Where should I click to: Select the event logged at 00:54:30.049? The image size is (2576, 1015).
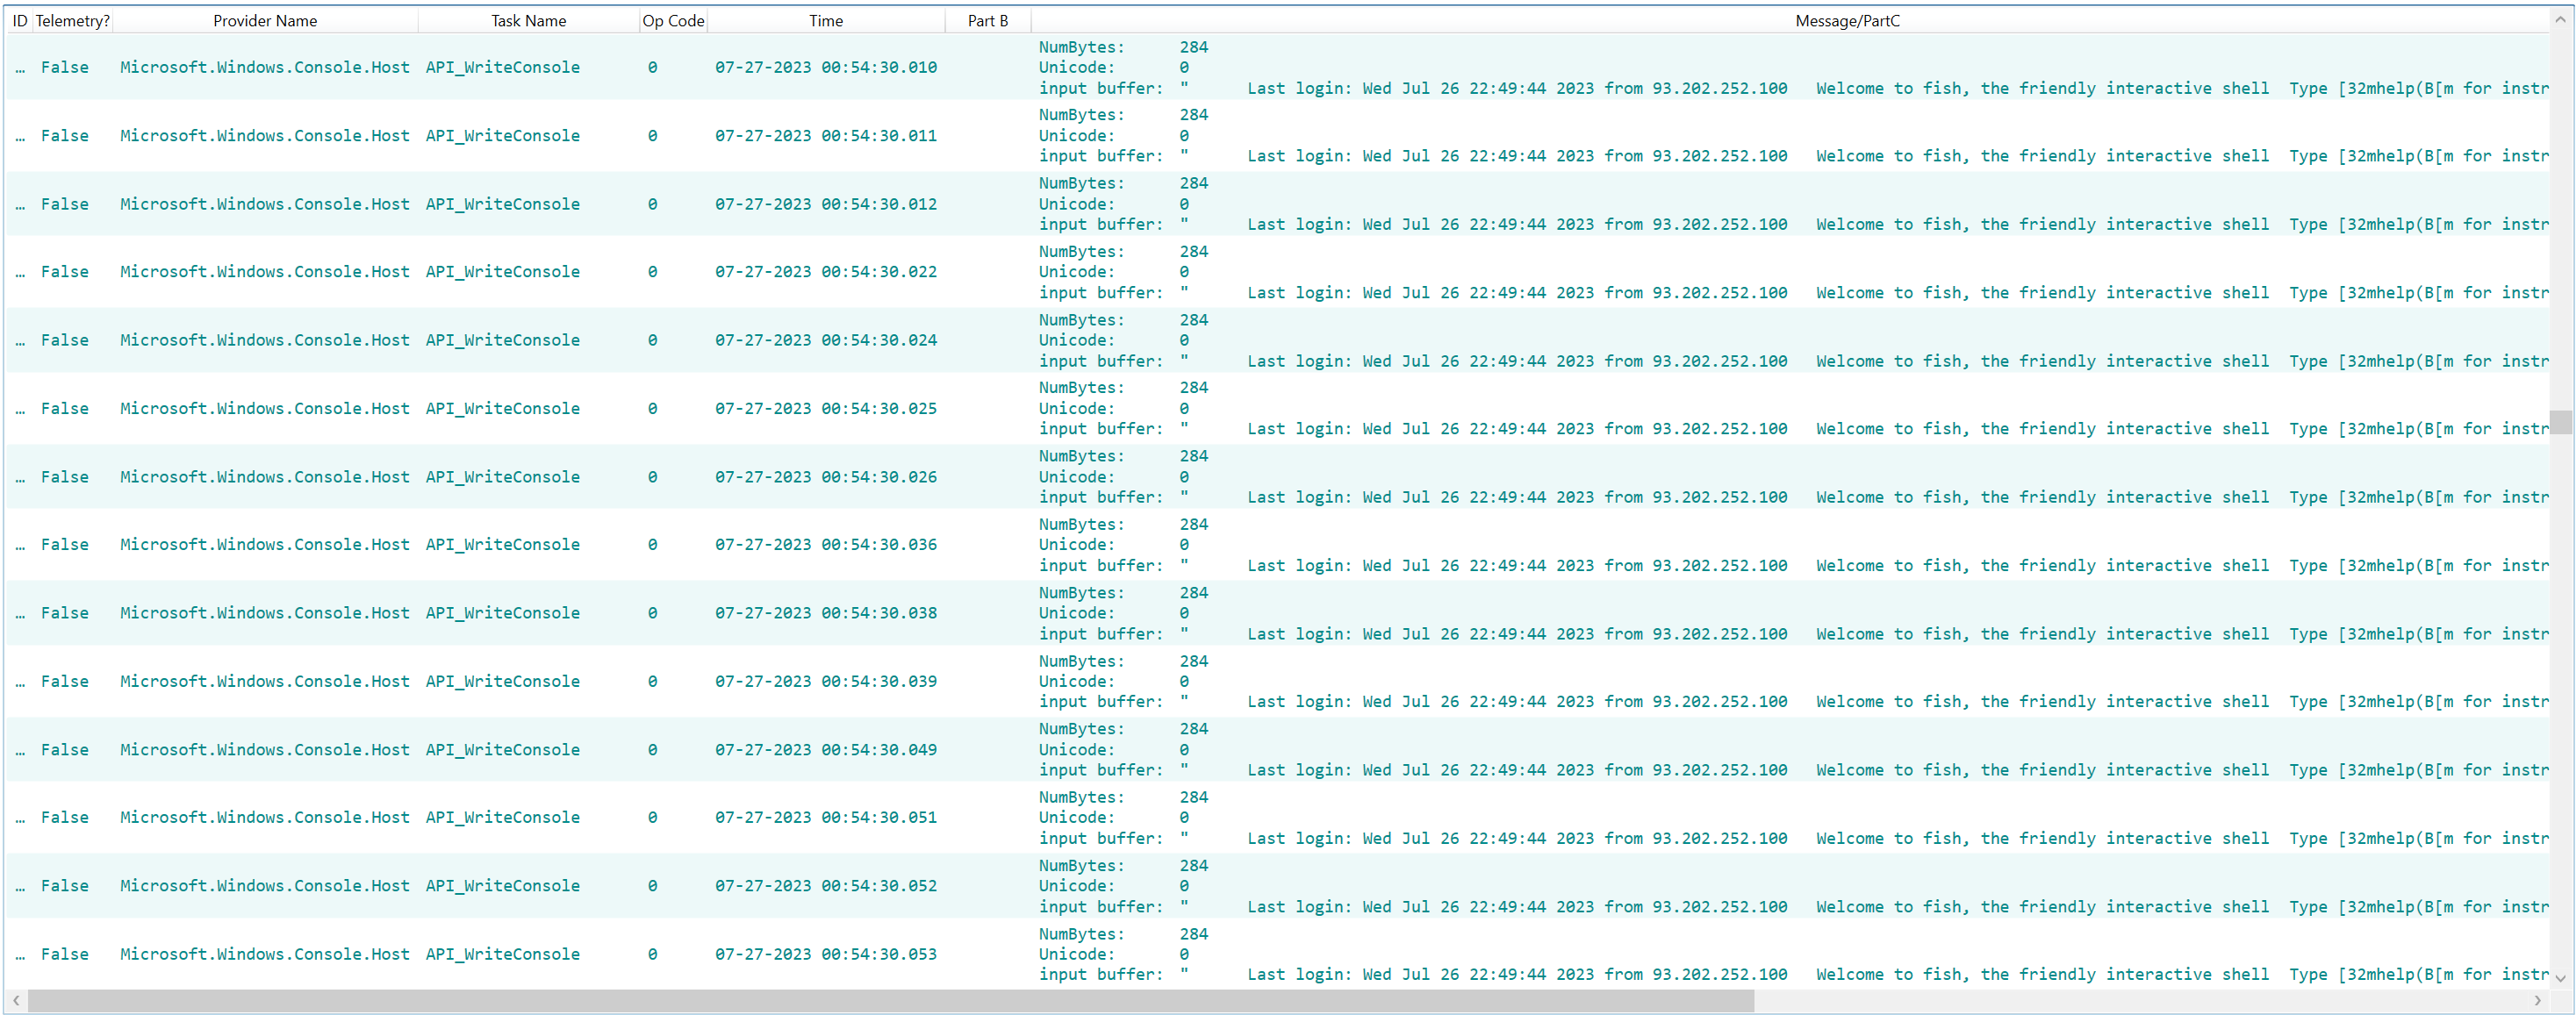[x=825, y=750]
